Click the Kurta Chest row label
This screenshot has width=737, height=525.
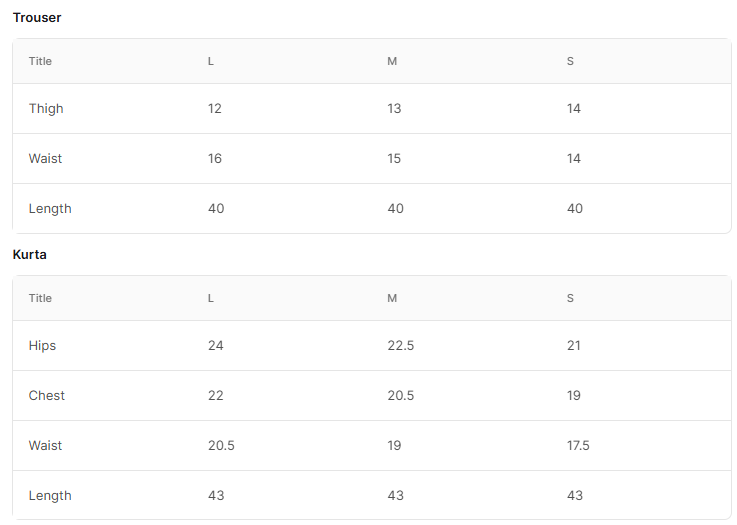coord(47,395)
